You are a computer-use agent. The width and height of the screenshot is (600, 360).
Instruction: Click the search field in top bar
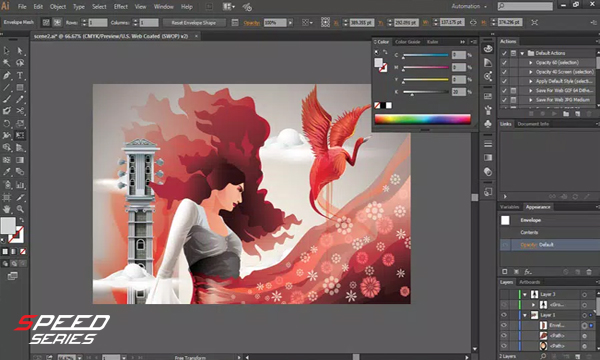pos(525,6)
